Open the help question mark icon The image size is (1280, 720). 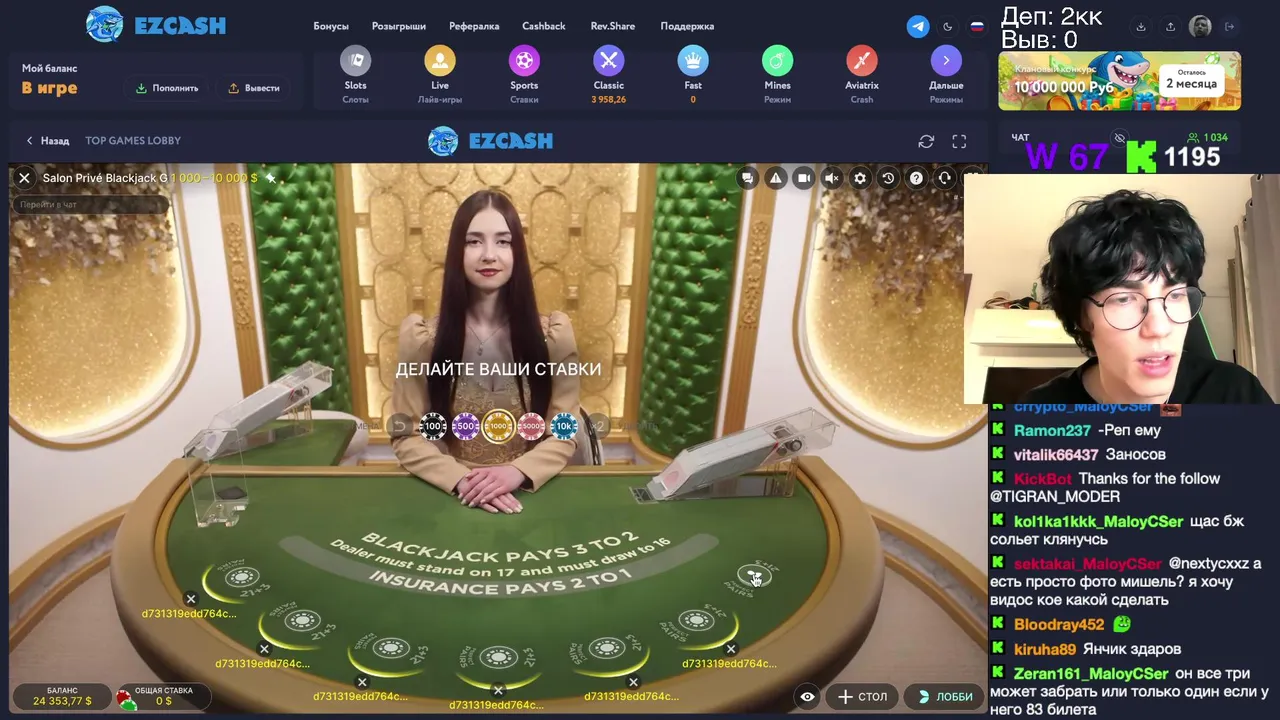tap(916, 178)
